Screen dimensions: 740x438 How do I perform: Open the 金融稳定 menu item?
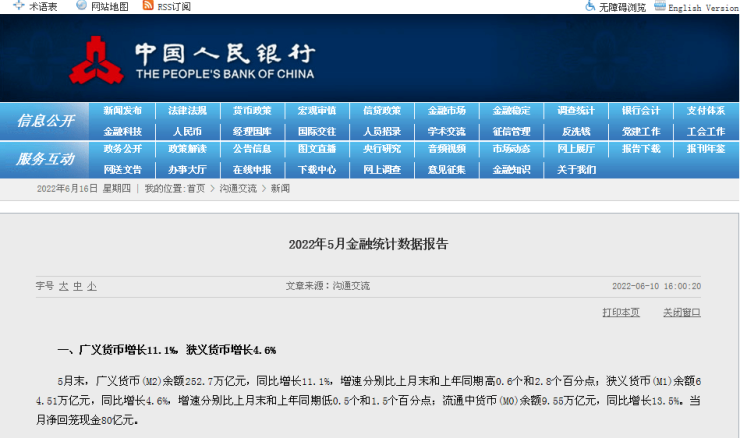pyautogui.click(x=511, y=110)
